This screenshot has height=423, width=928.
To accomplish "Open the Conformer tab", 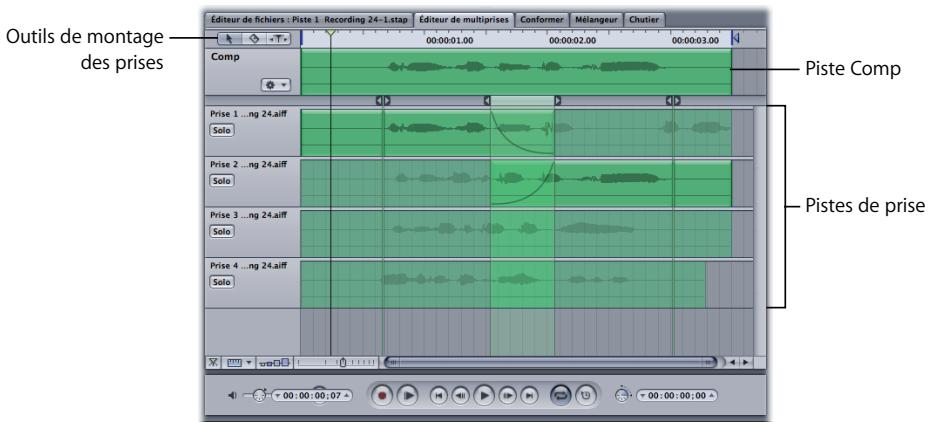I will [x=542, y=20].
